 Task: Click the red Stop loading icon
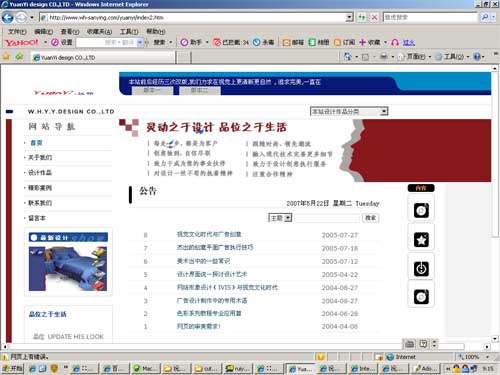pos(374,17)
